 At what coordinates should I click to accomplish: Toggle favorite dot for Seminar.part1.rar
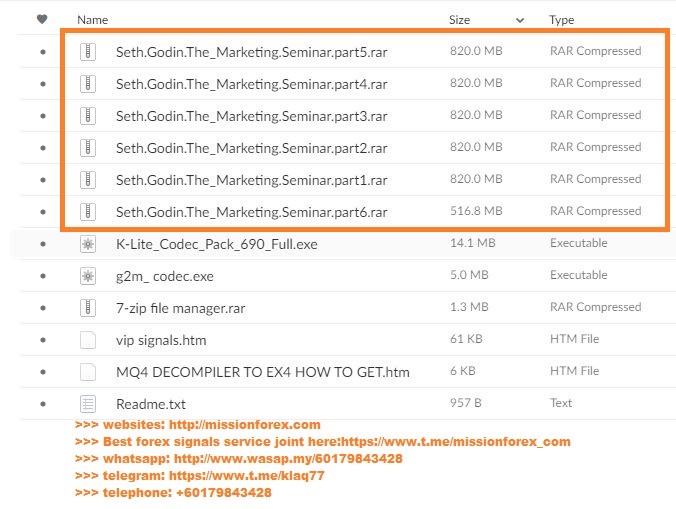click(43, 180)
